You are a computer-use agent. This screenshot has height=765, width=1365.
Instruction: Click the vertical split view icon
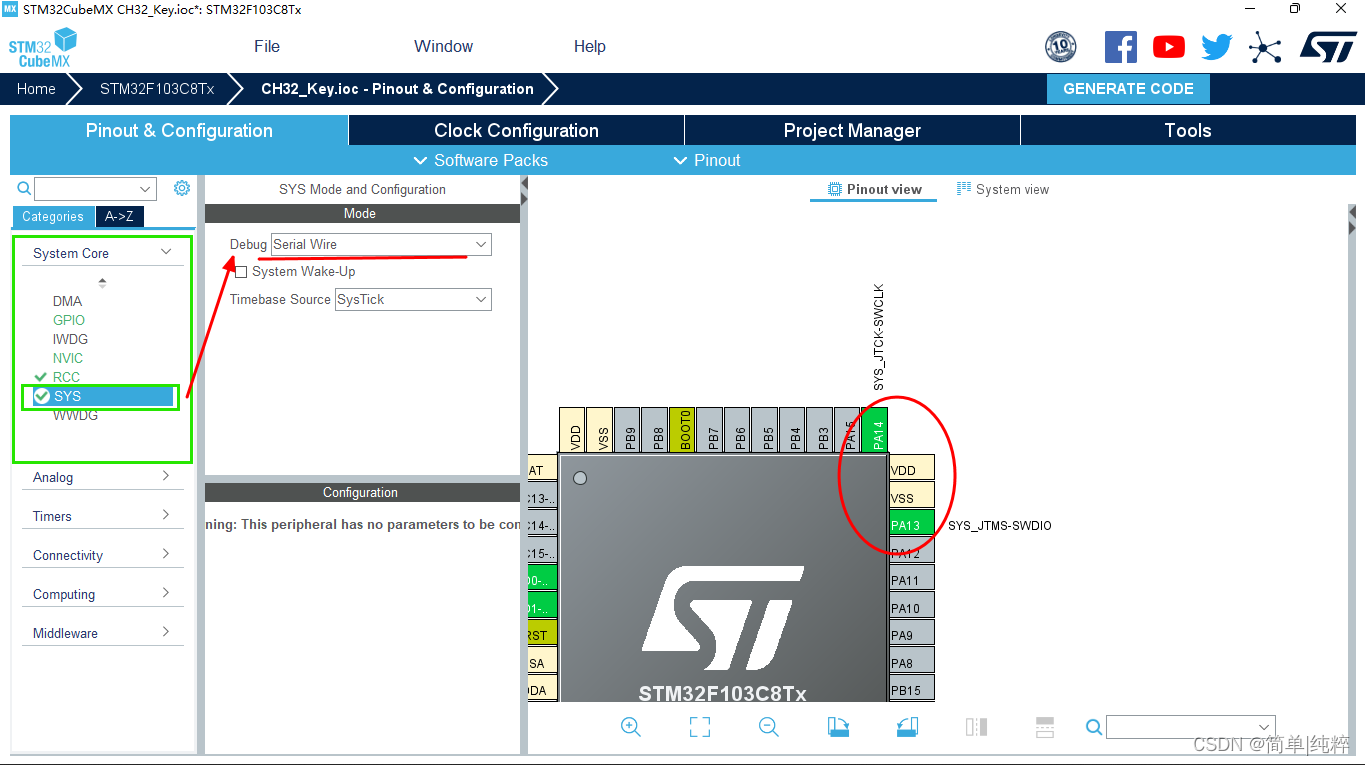pos(976,727)
